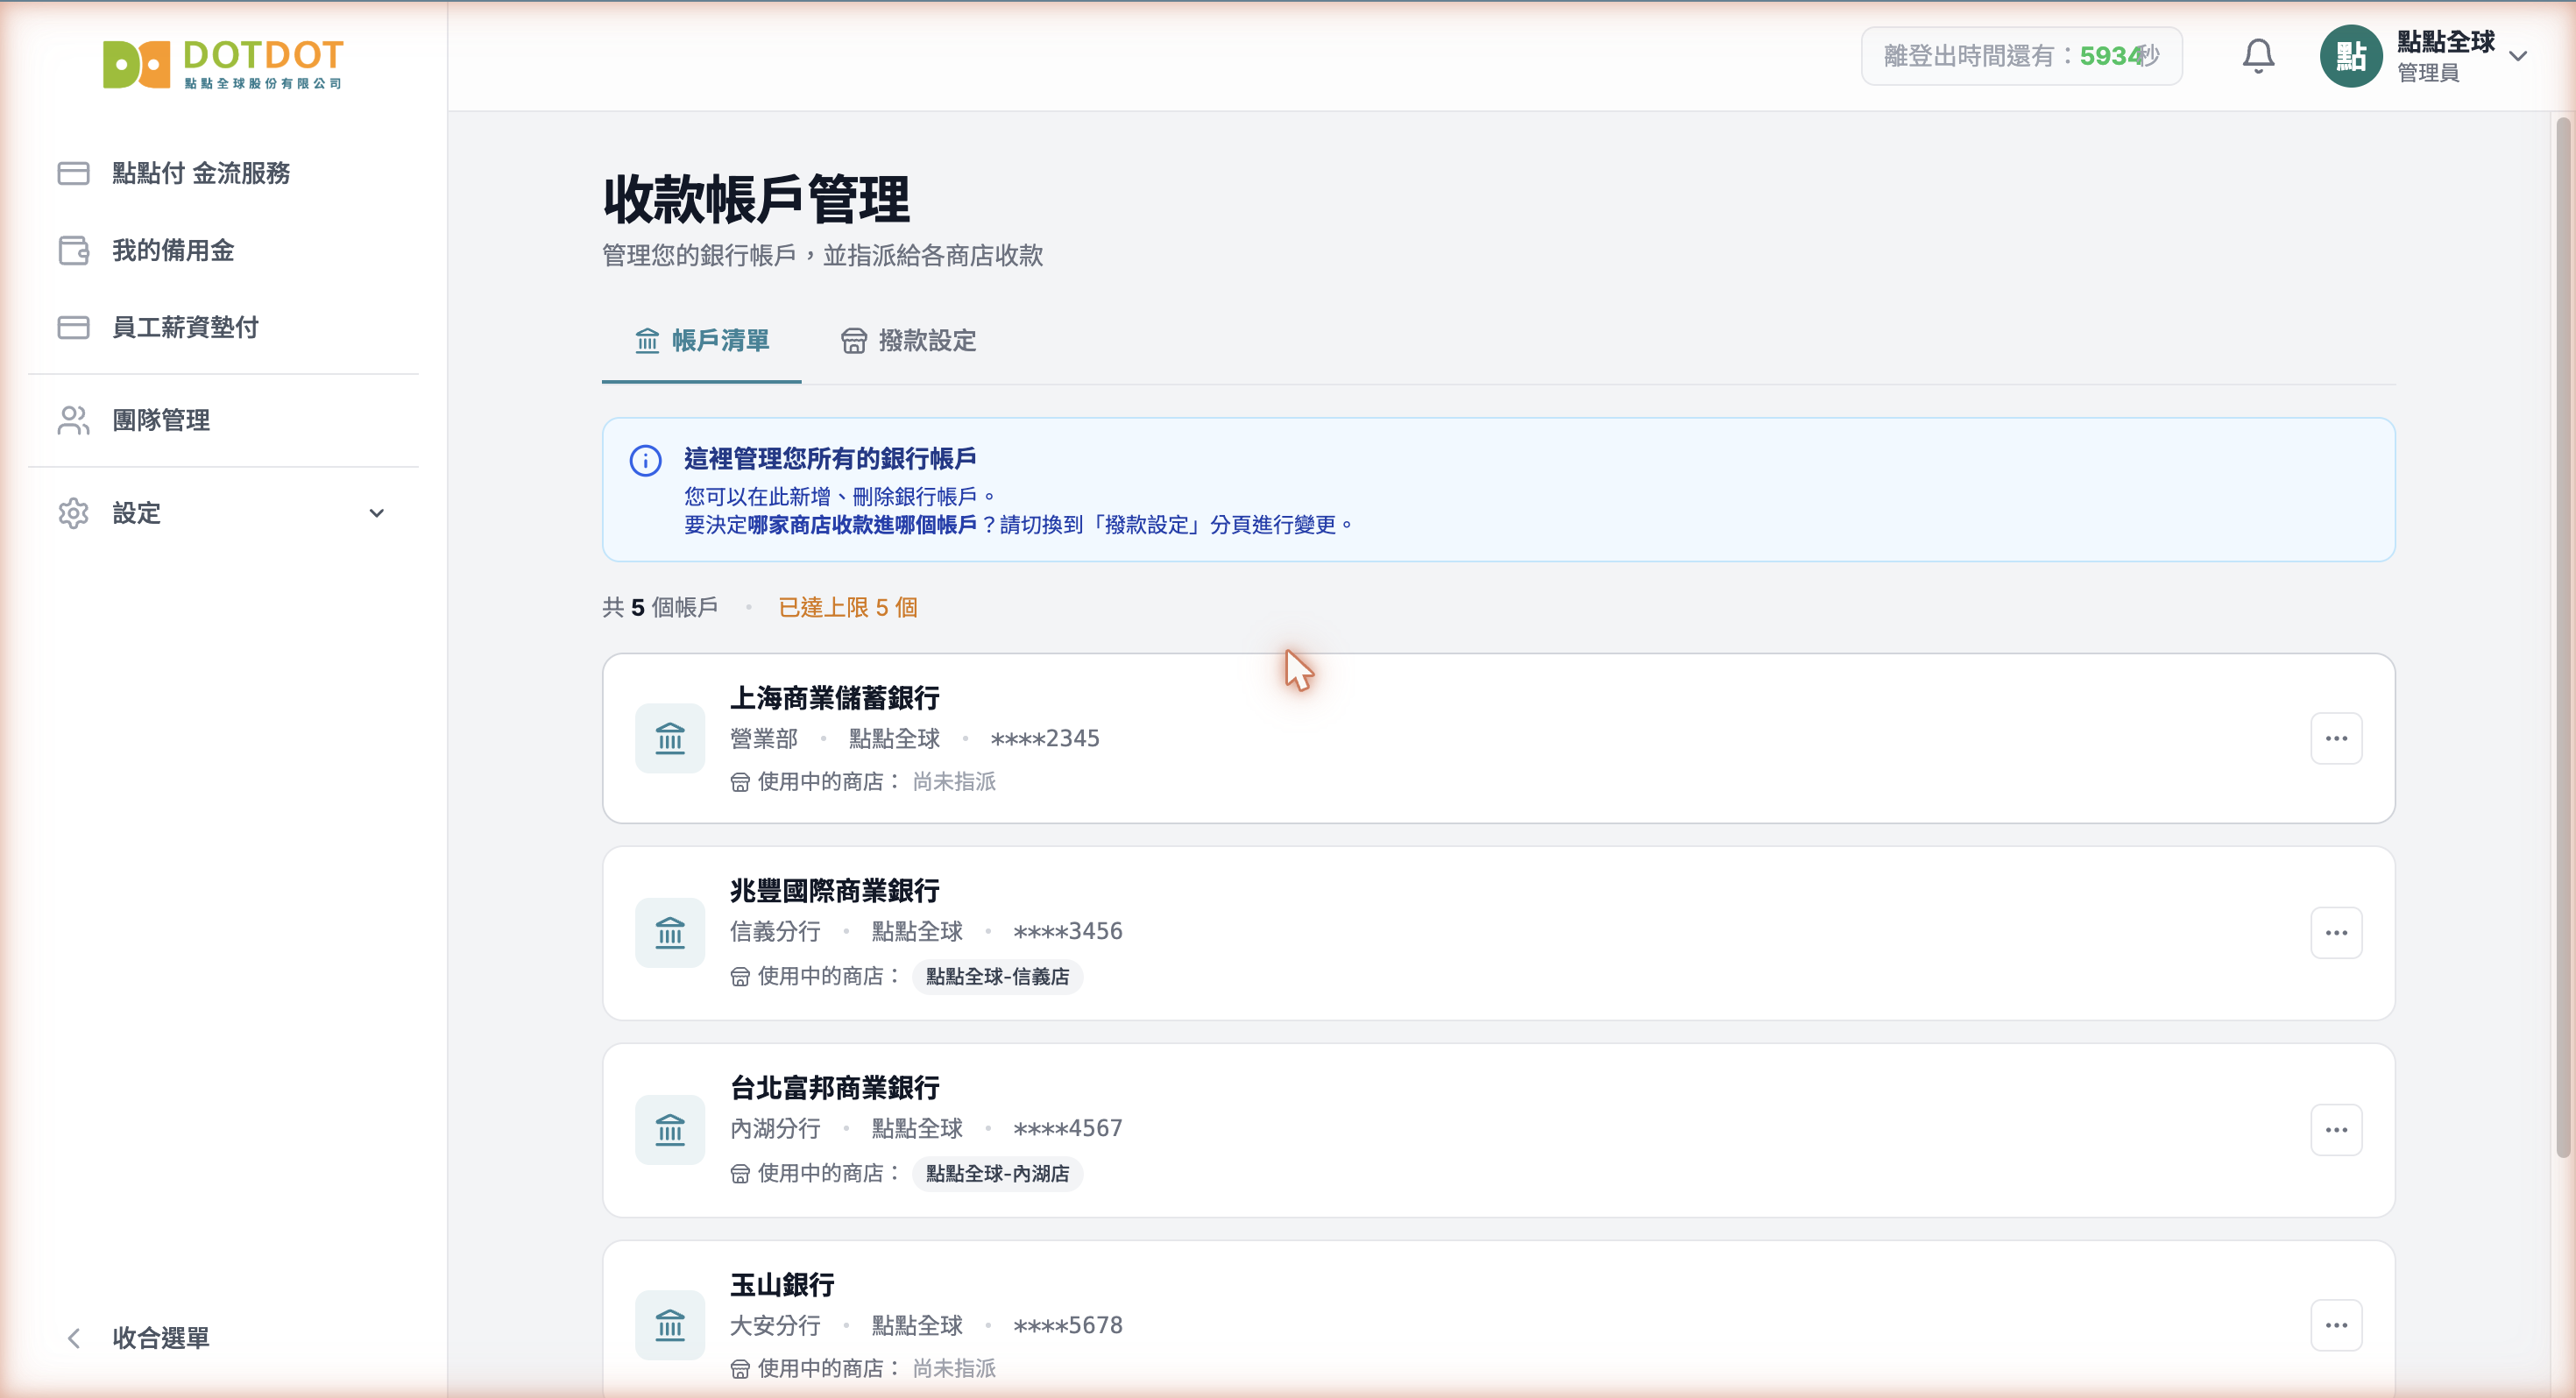Click the 收款帳戶管理 page heading
This screenshot has width=2576, height=1398.
coord(756,198)
